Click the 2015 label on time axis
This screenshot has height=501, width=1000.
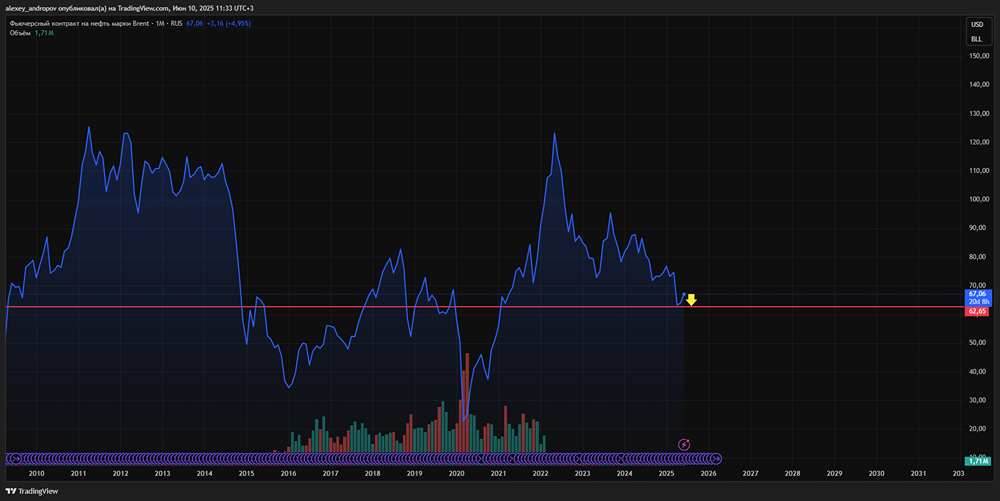[247, 474]
